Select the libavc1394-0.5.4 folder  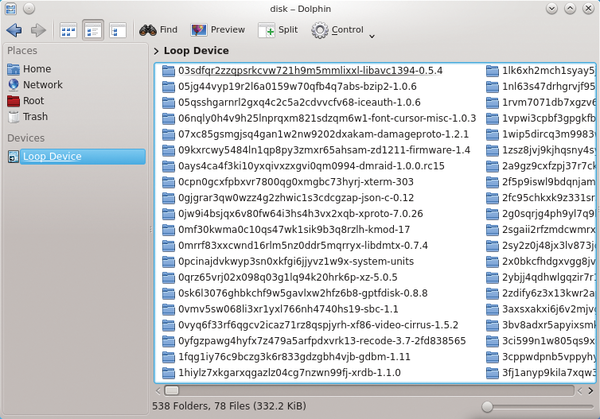309,71
